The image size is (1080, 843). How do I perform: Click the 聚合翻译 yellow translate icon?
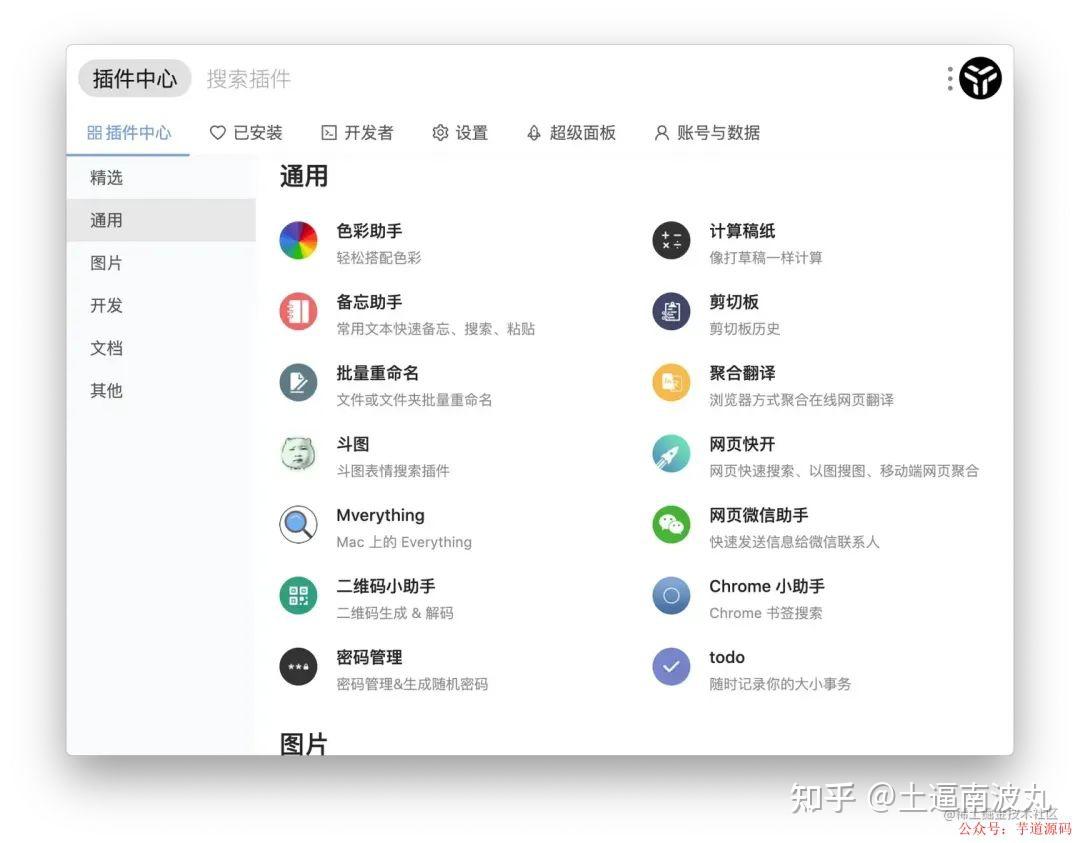point(671,382)
